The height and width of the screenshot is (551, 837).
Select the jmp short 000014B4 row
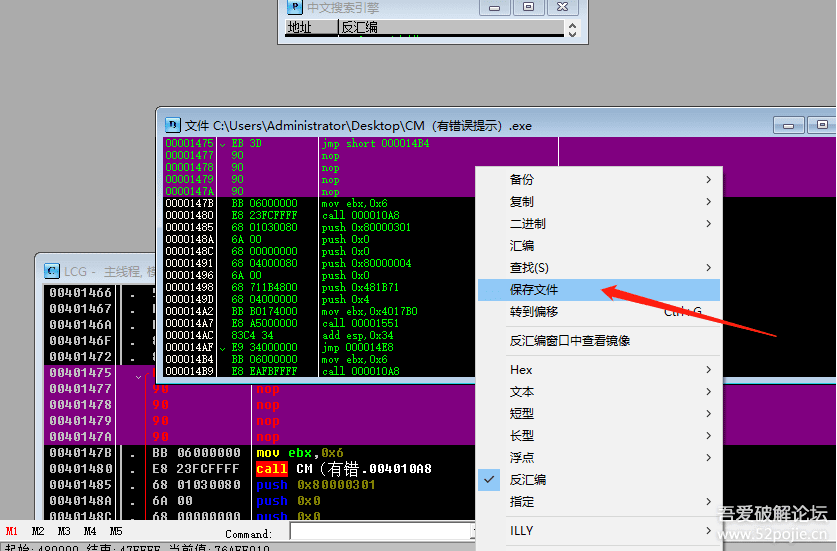(x=360, y=143)
